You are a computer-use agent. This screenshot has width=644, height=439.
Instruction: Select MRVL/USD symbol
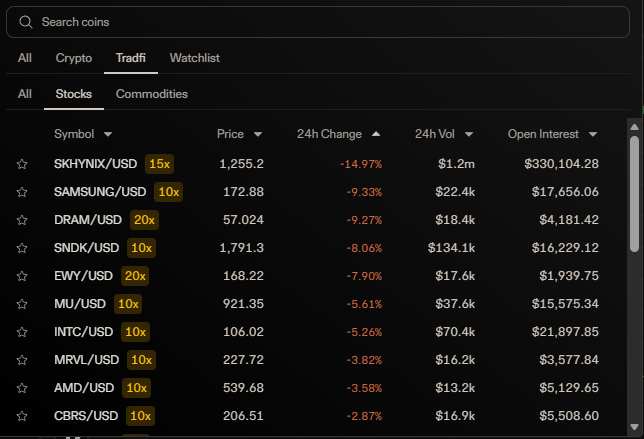pyautogui.click(x=86, y=360)
